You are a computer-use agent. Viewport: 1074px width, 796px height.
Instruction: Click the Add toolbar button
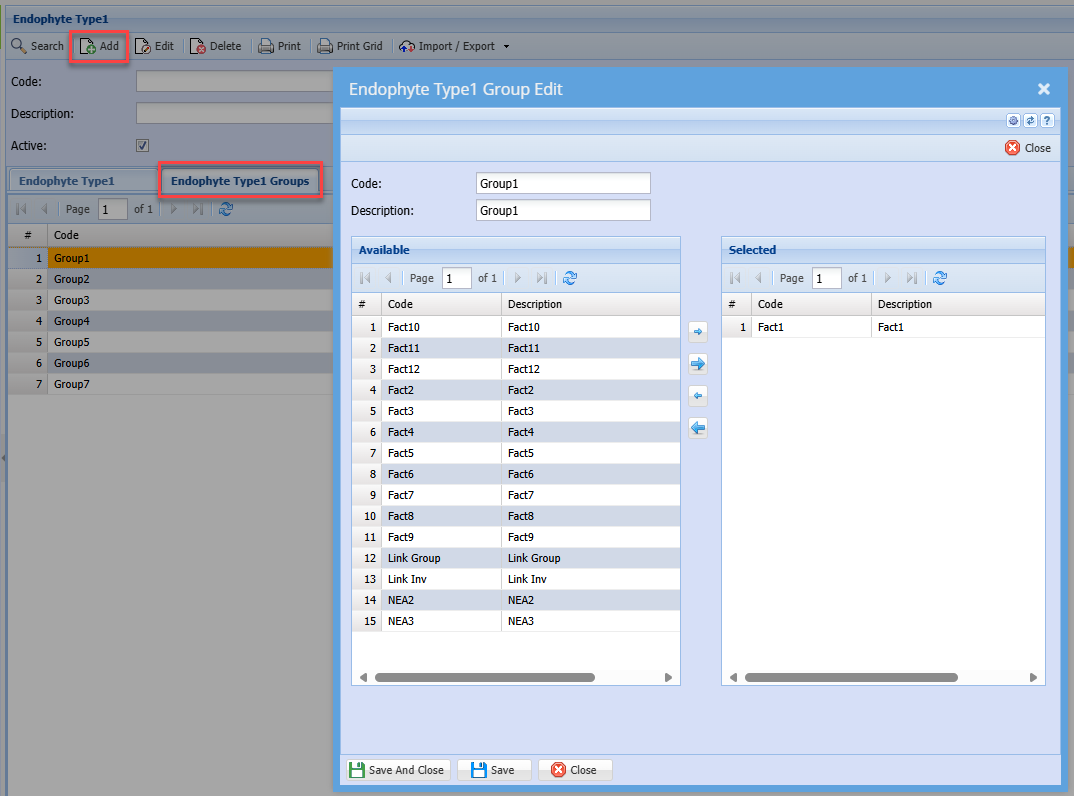click(99, 46)
